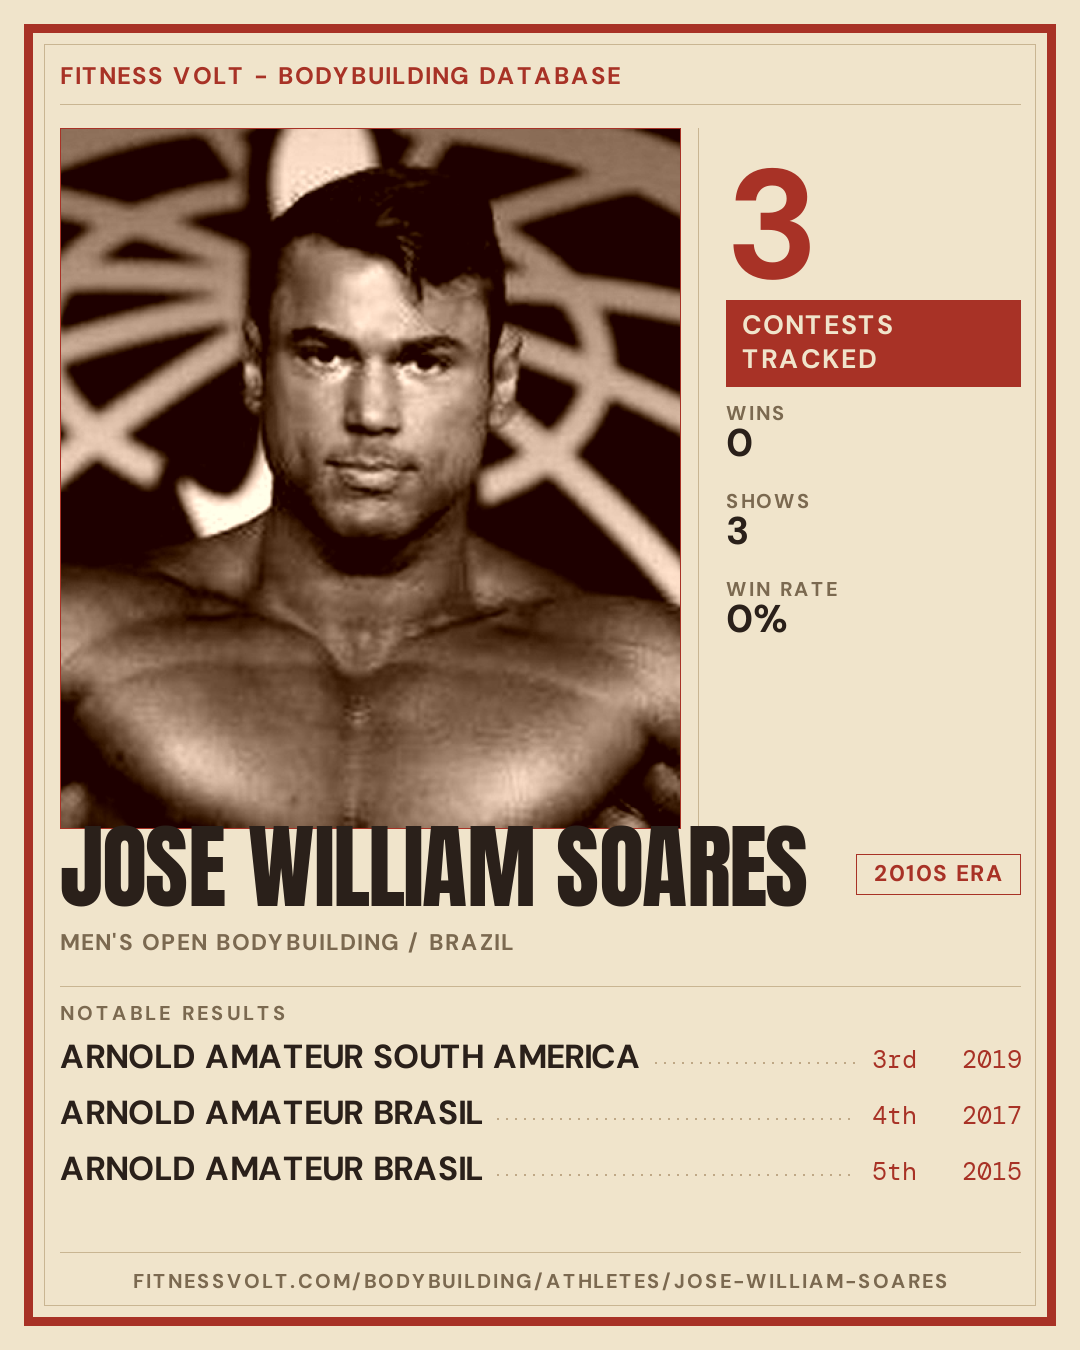Image resolution: width=1080 pixels, height=1350 pixels.
Task: Click the Shows stat value
Action: point(738,531)
